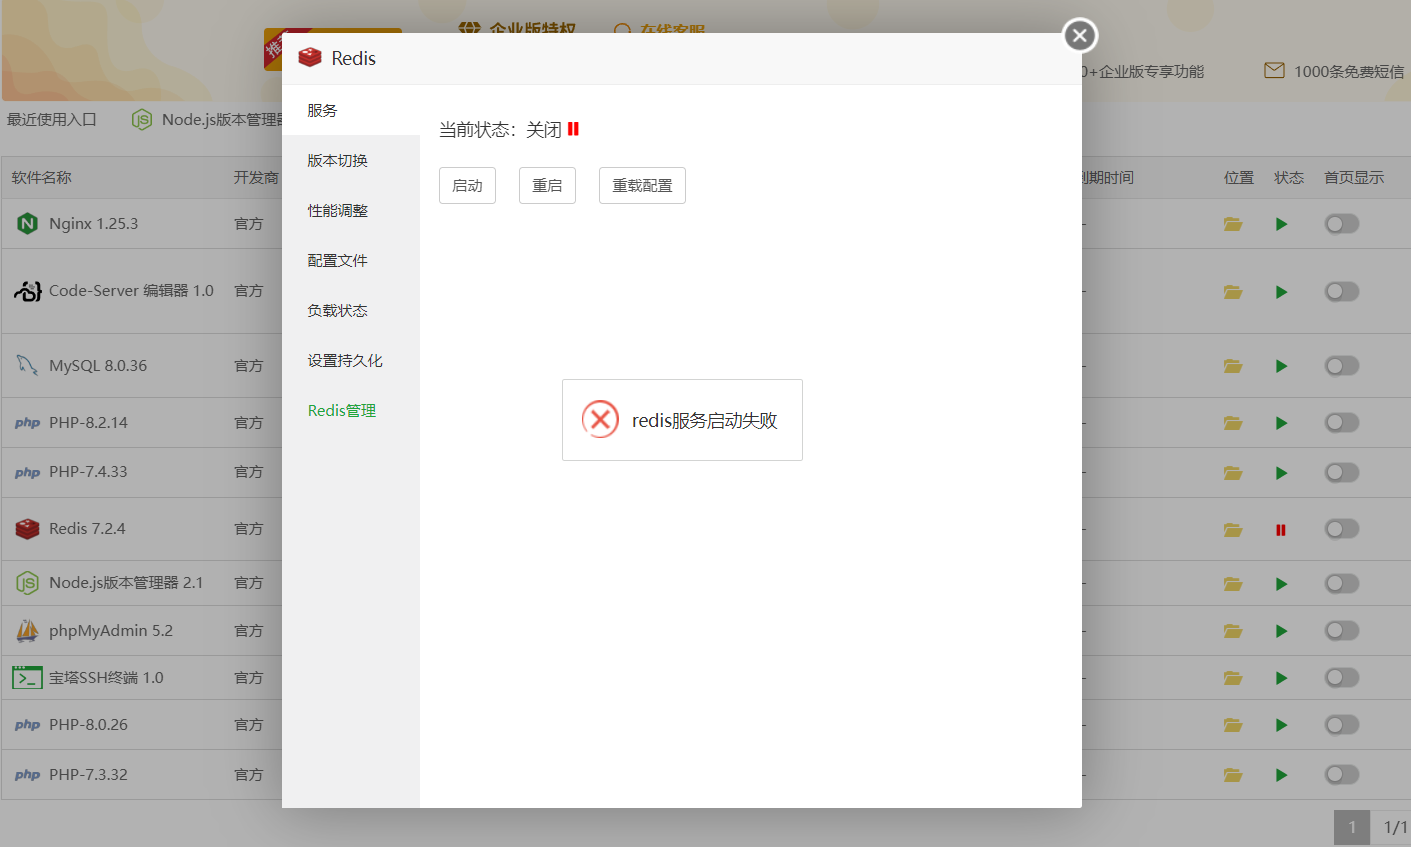Click the green running status icon for Nginx

point(1281,224)
